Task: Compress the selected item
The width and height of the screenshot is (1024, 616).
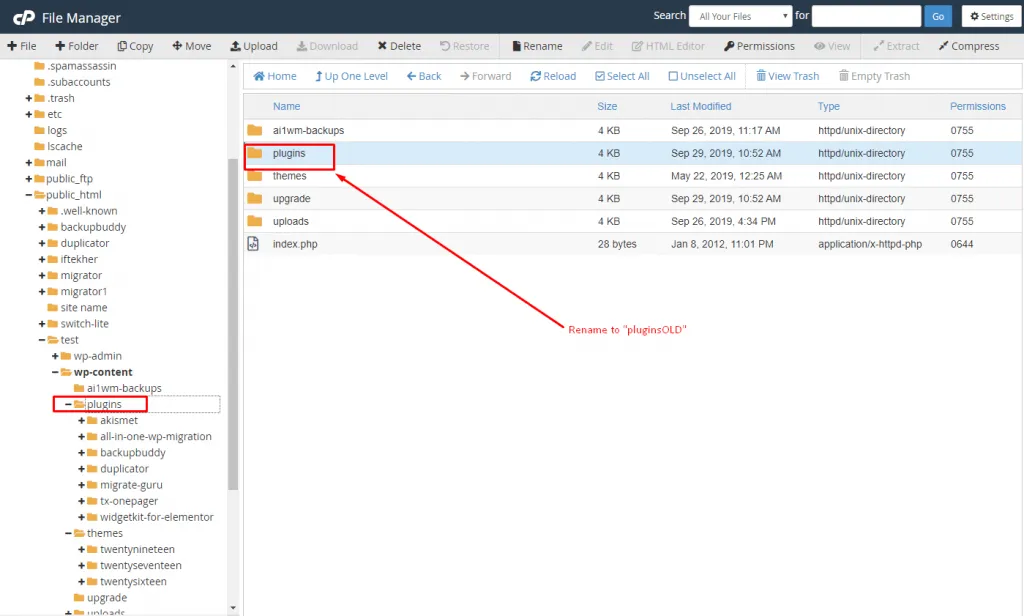Action: 968,46
